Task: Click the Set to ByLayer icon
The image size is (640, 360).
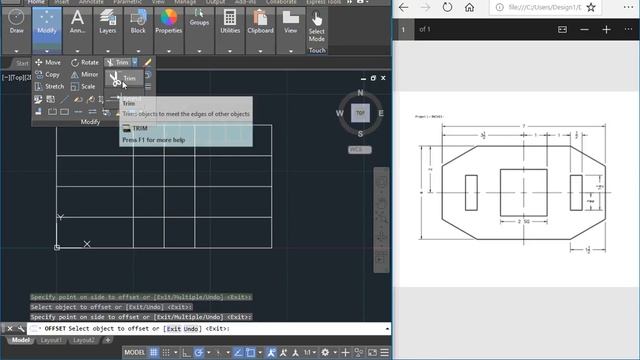Action: pos(38,99)
